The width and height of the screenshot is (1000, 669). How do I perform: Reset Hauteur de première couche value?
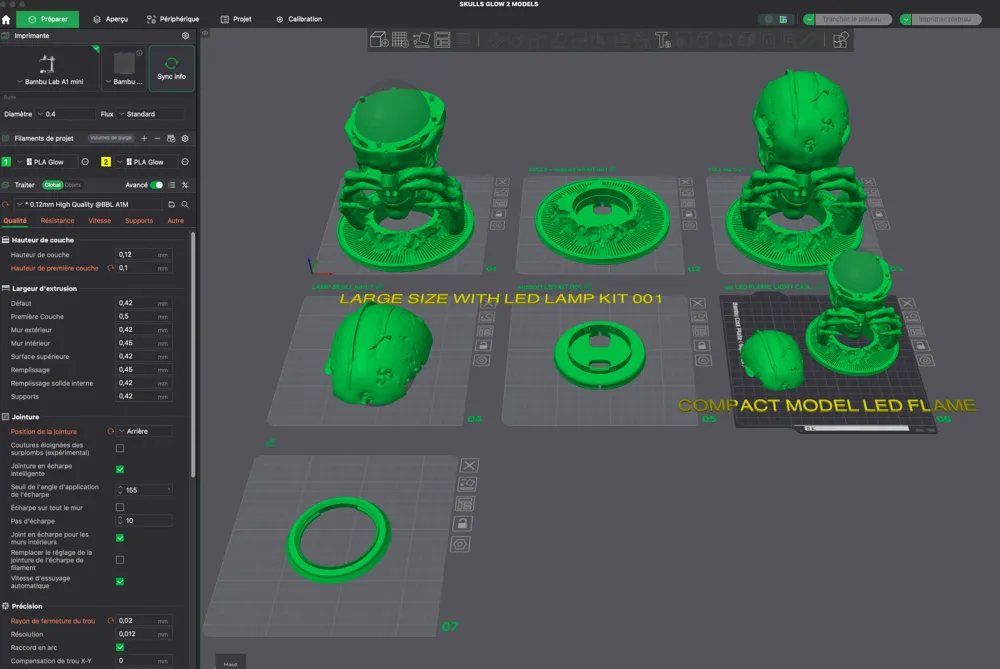(110, 268)
